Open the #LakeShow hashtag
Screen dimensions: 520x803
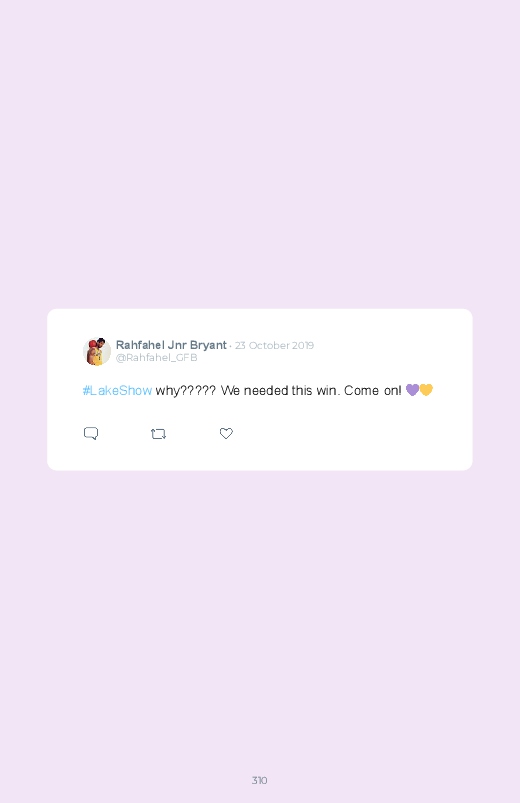(117, 390)
